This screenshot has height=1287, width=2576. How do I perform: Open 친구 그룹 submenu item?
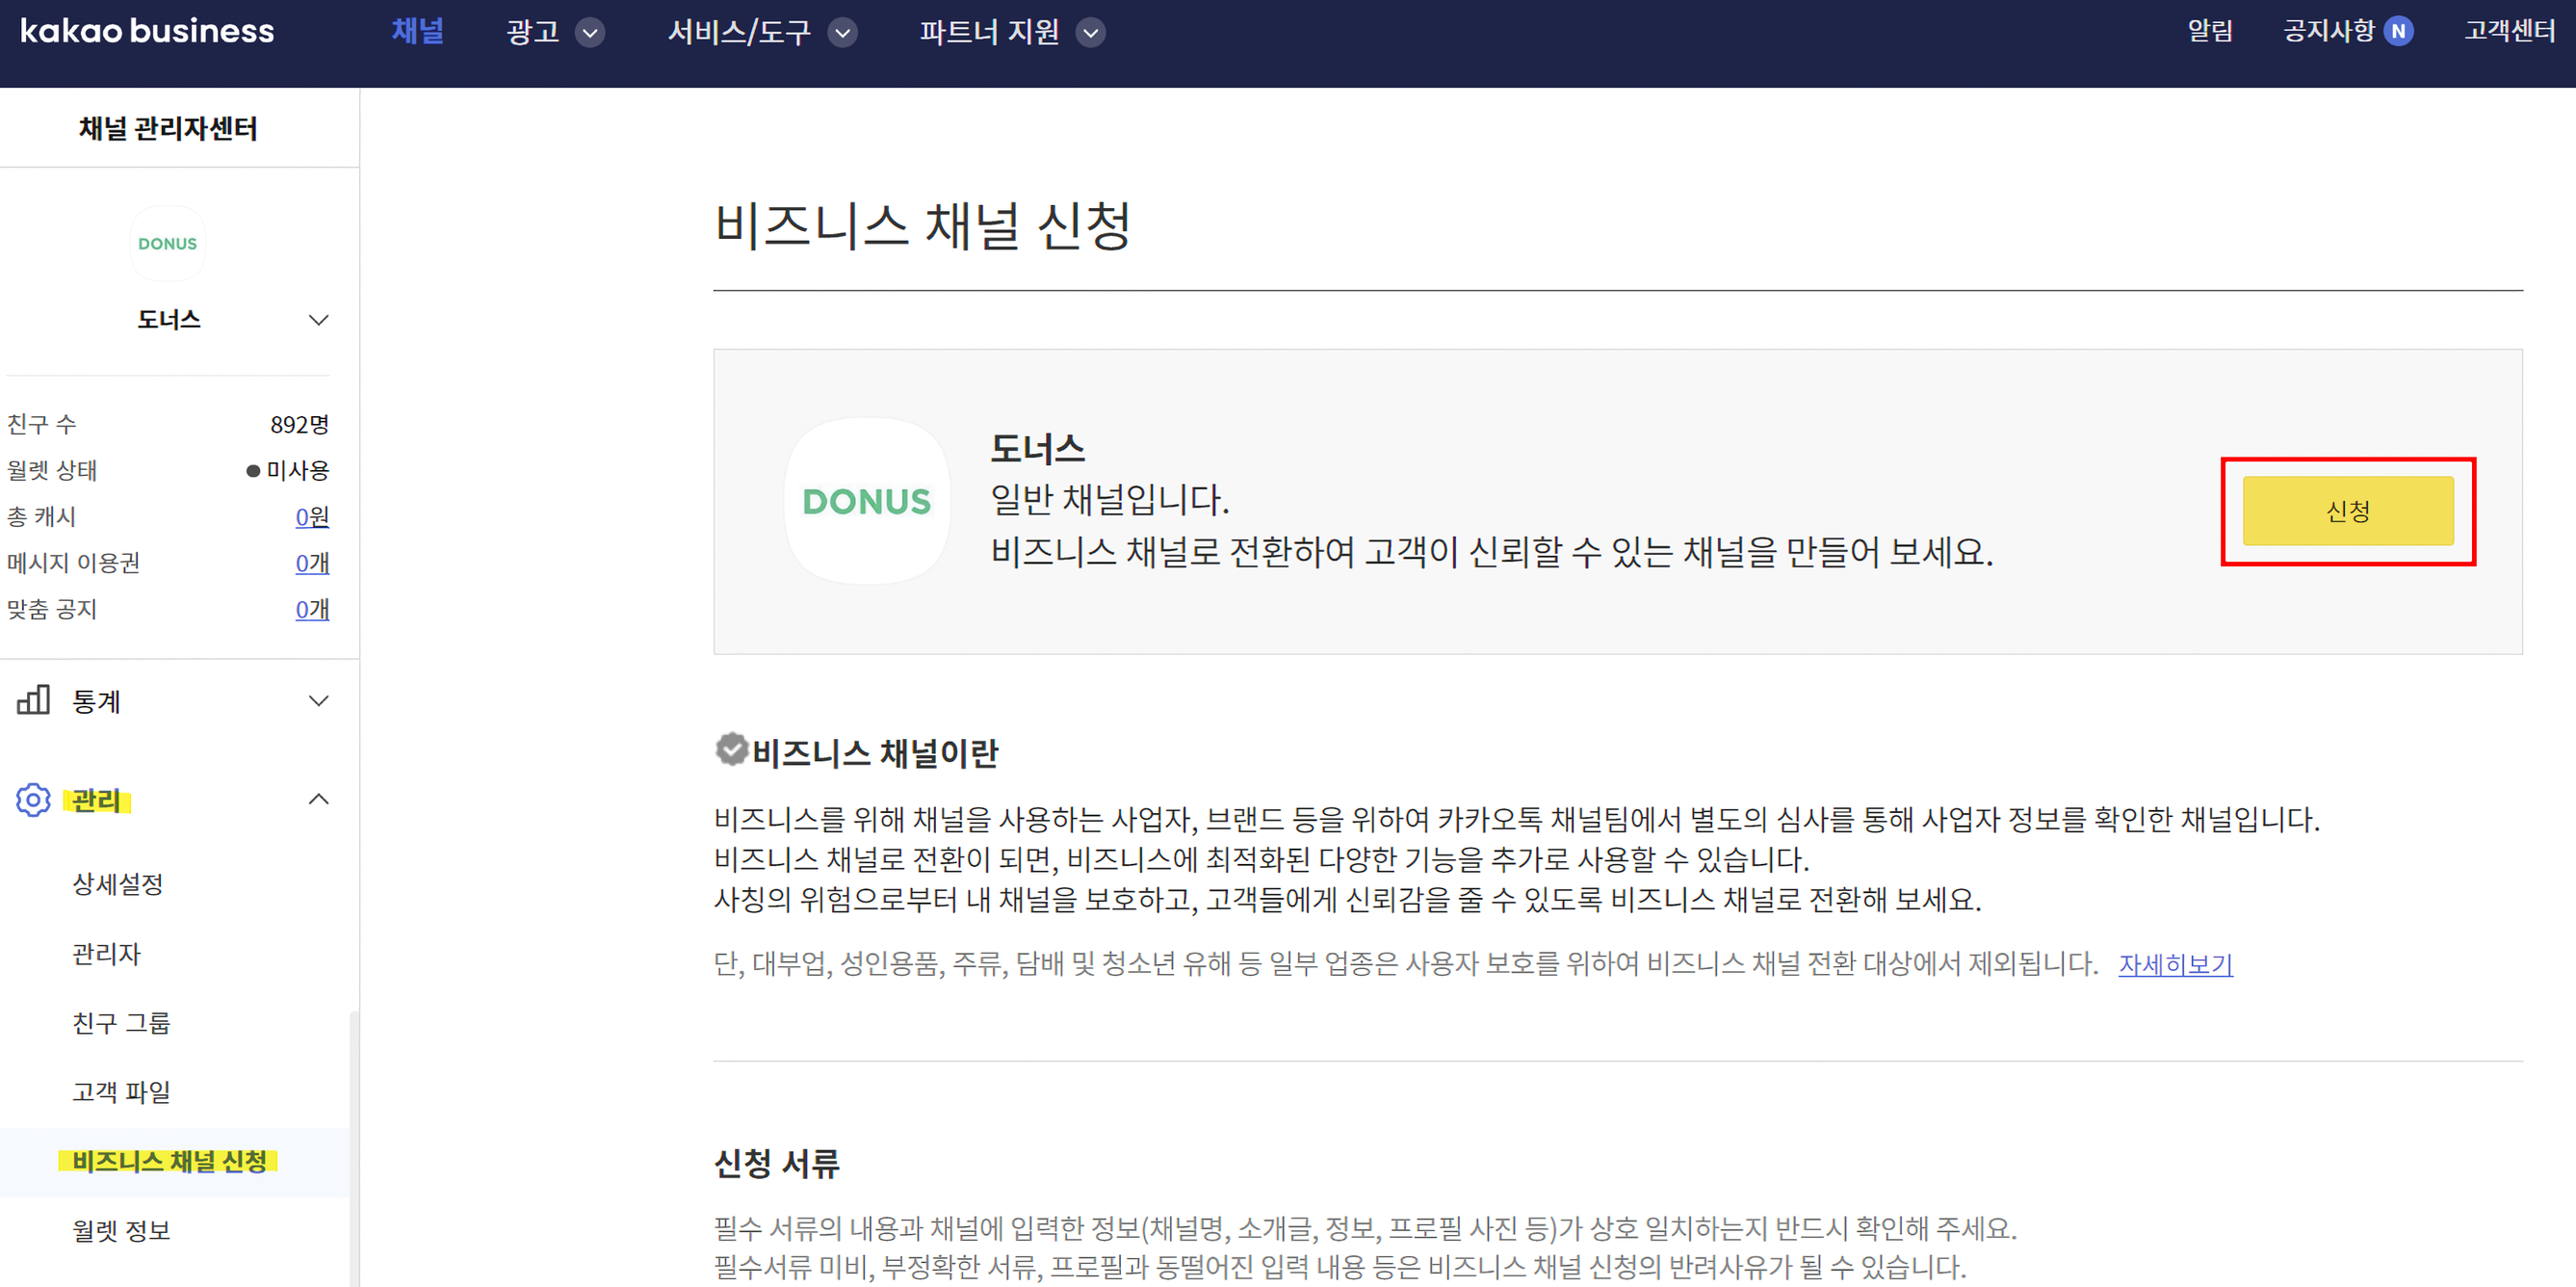coord(121,1023)
